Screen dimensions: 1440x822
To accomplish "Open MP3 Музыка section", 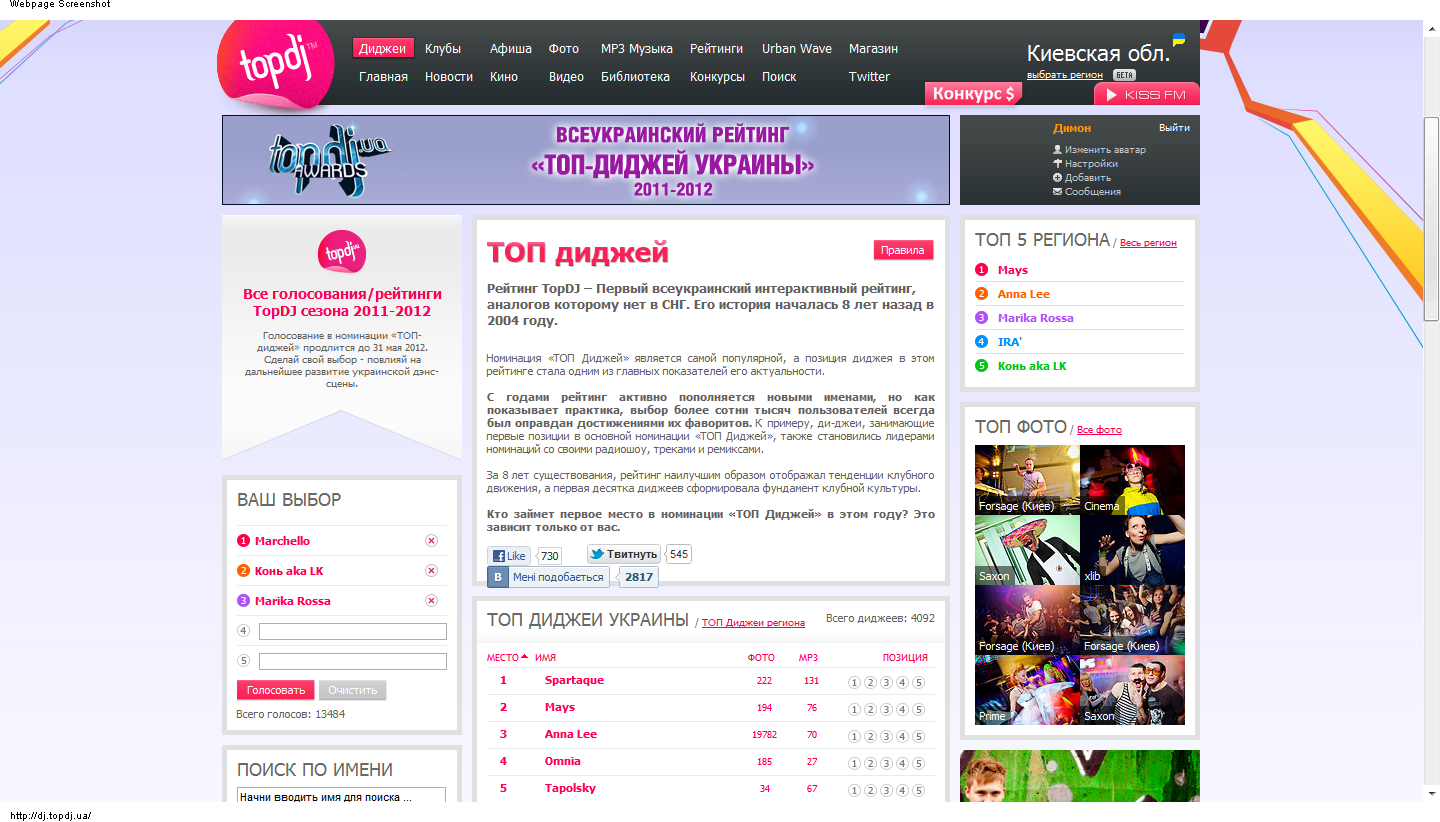I will [x=637, y=48].
